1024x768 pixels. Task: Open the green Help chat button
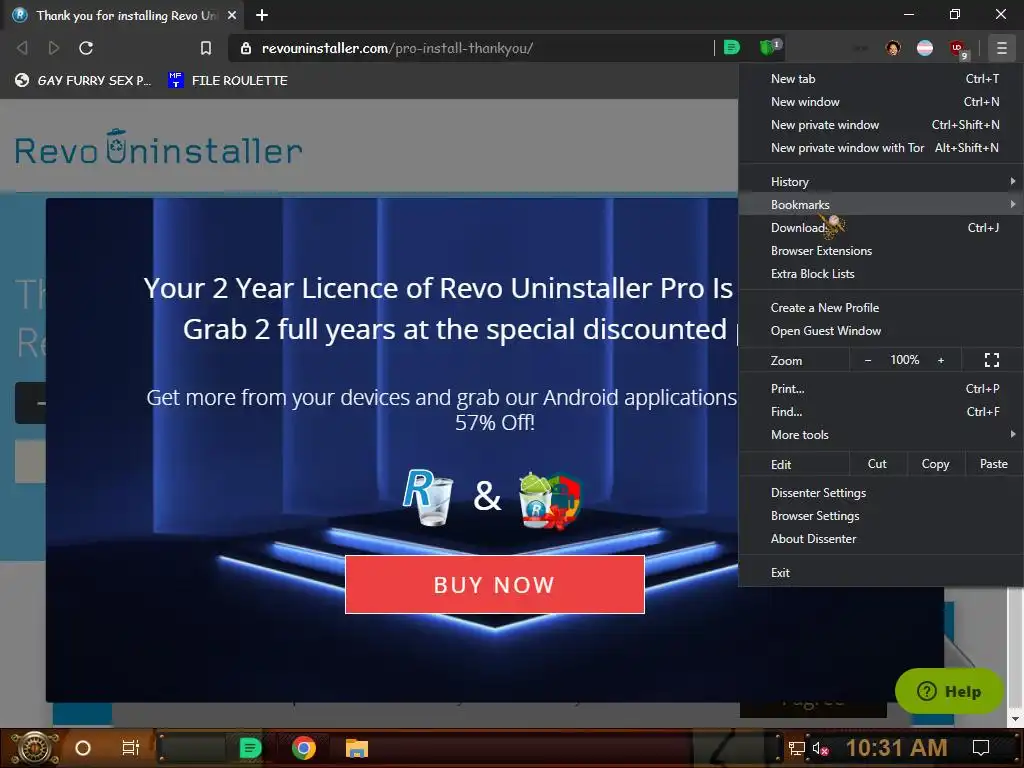[x=949, y=691]
